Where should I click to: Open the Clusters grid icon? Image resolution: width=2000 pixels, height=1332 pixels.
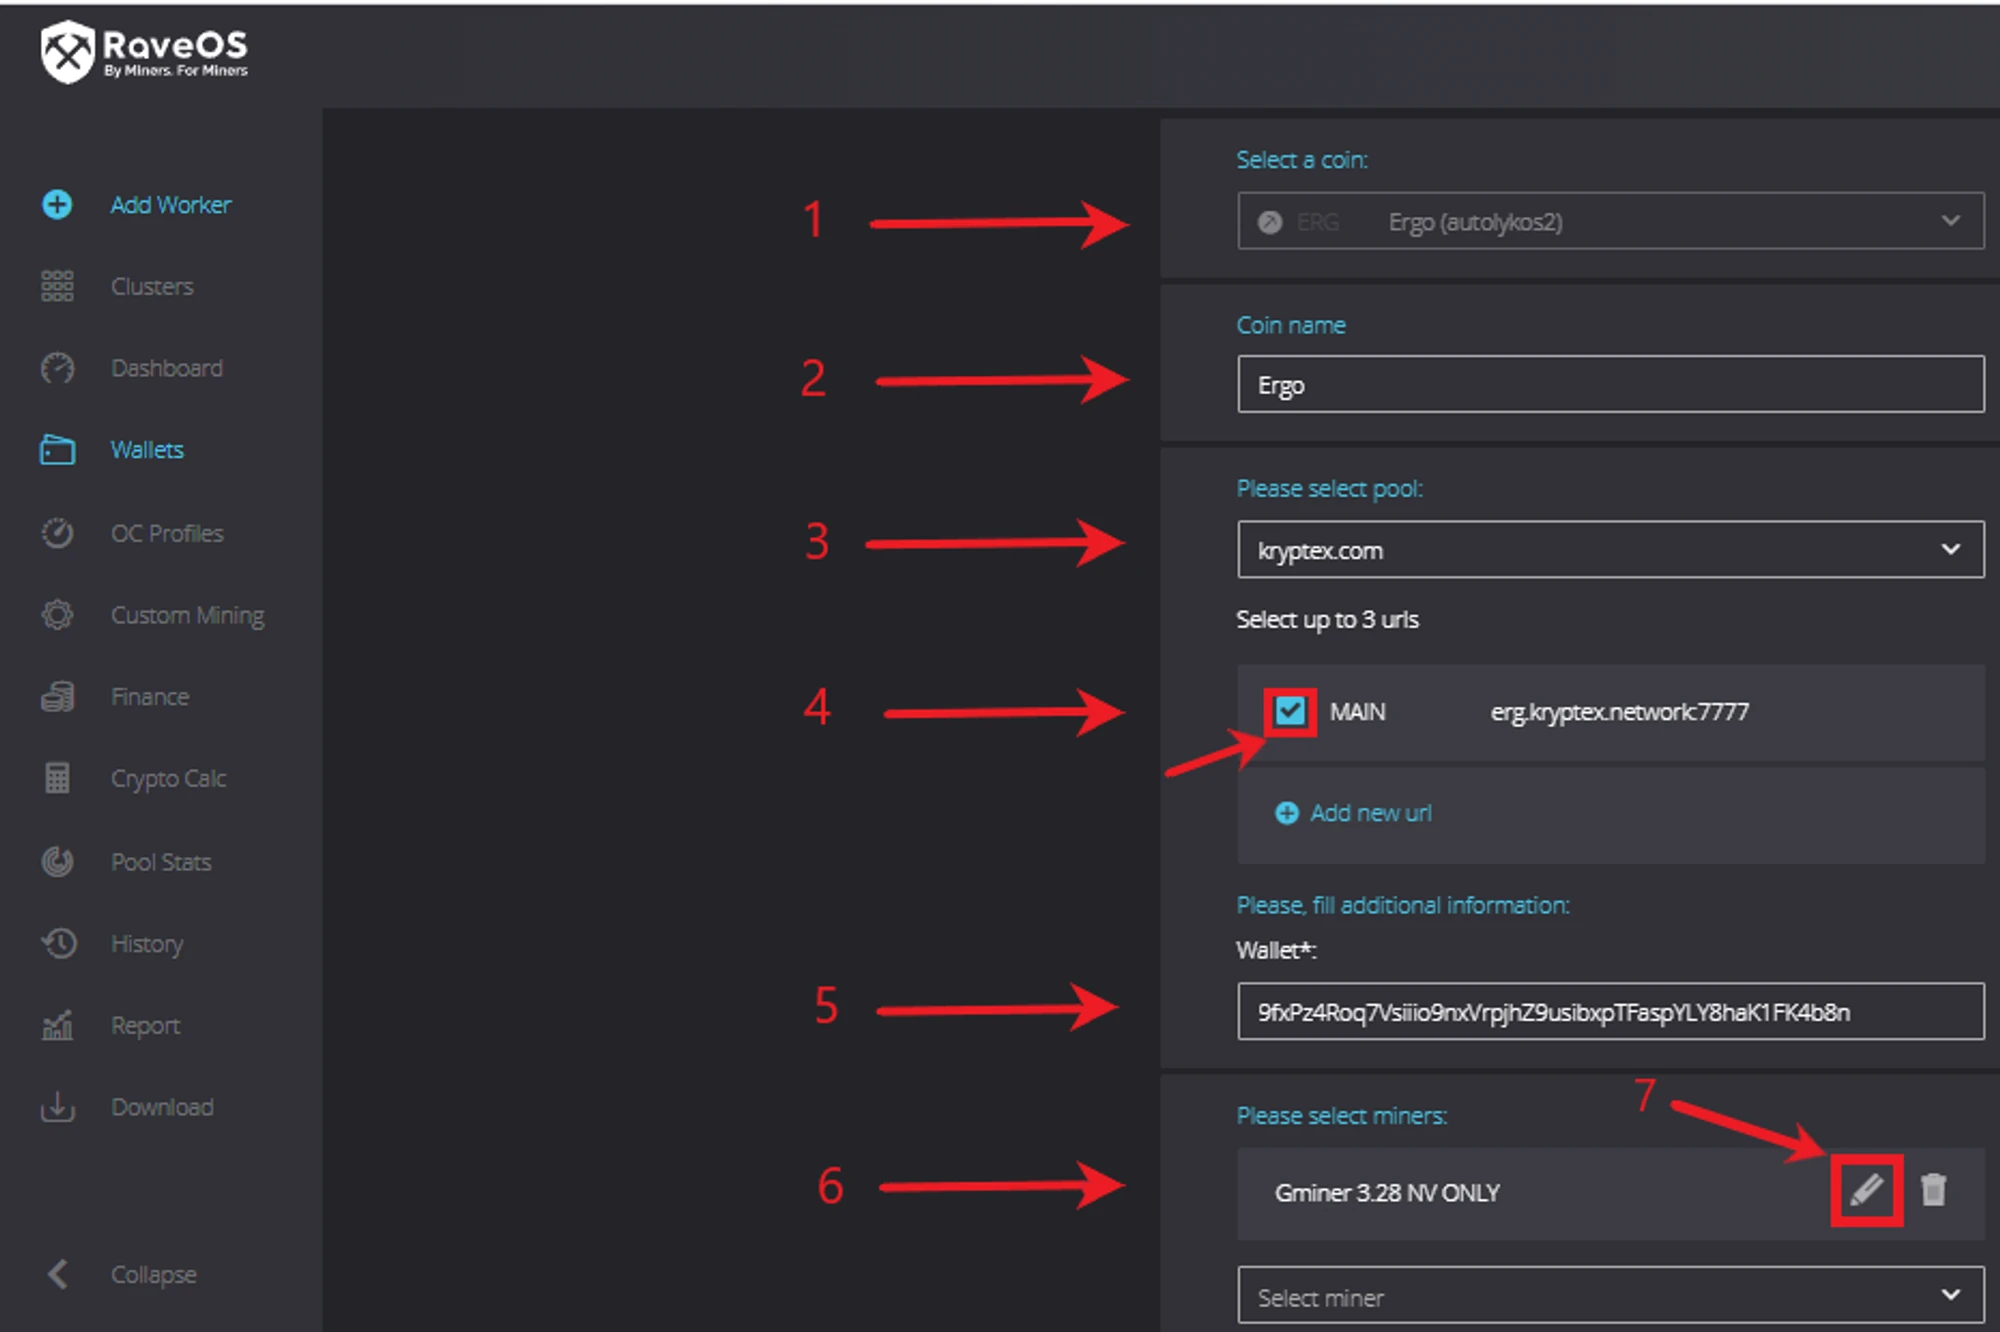(x=57, y=286)
